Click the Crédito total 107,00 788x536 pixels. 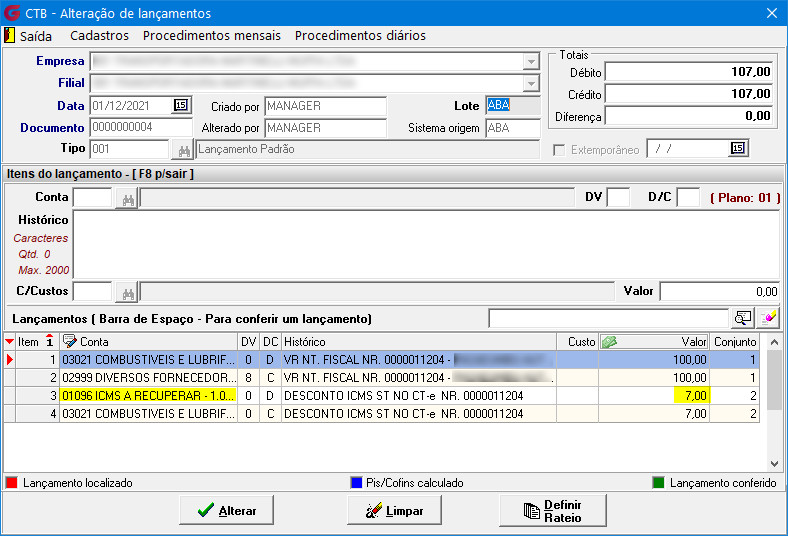point(689,94)
